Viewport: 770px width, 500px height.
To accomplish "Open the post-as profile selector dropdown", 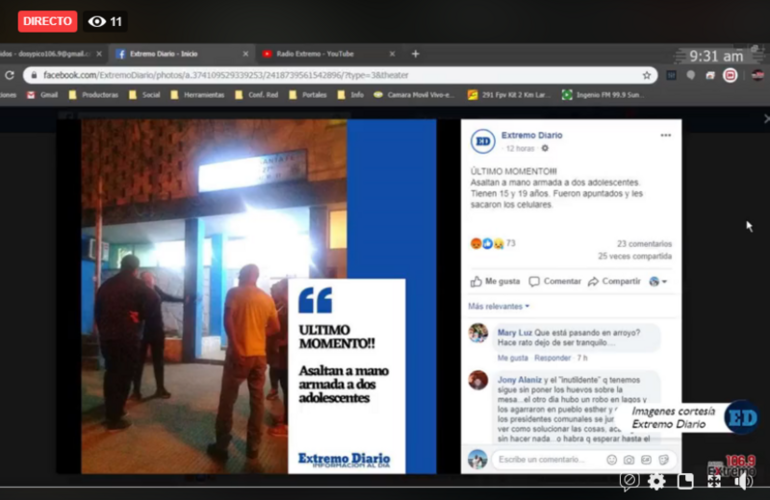I will 658,281.
